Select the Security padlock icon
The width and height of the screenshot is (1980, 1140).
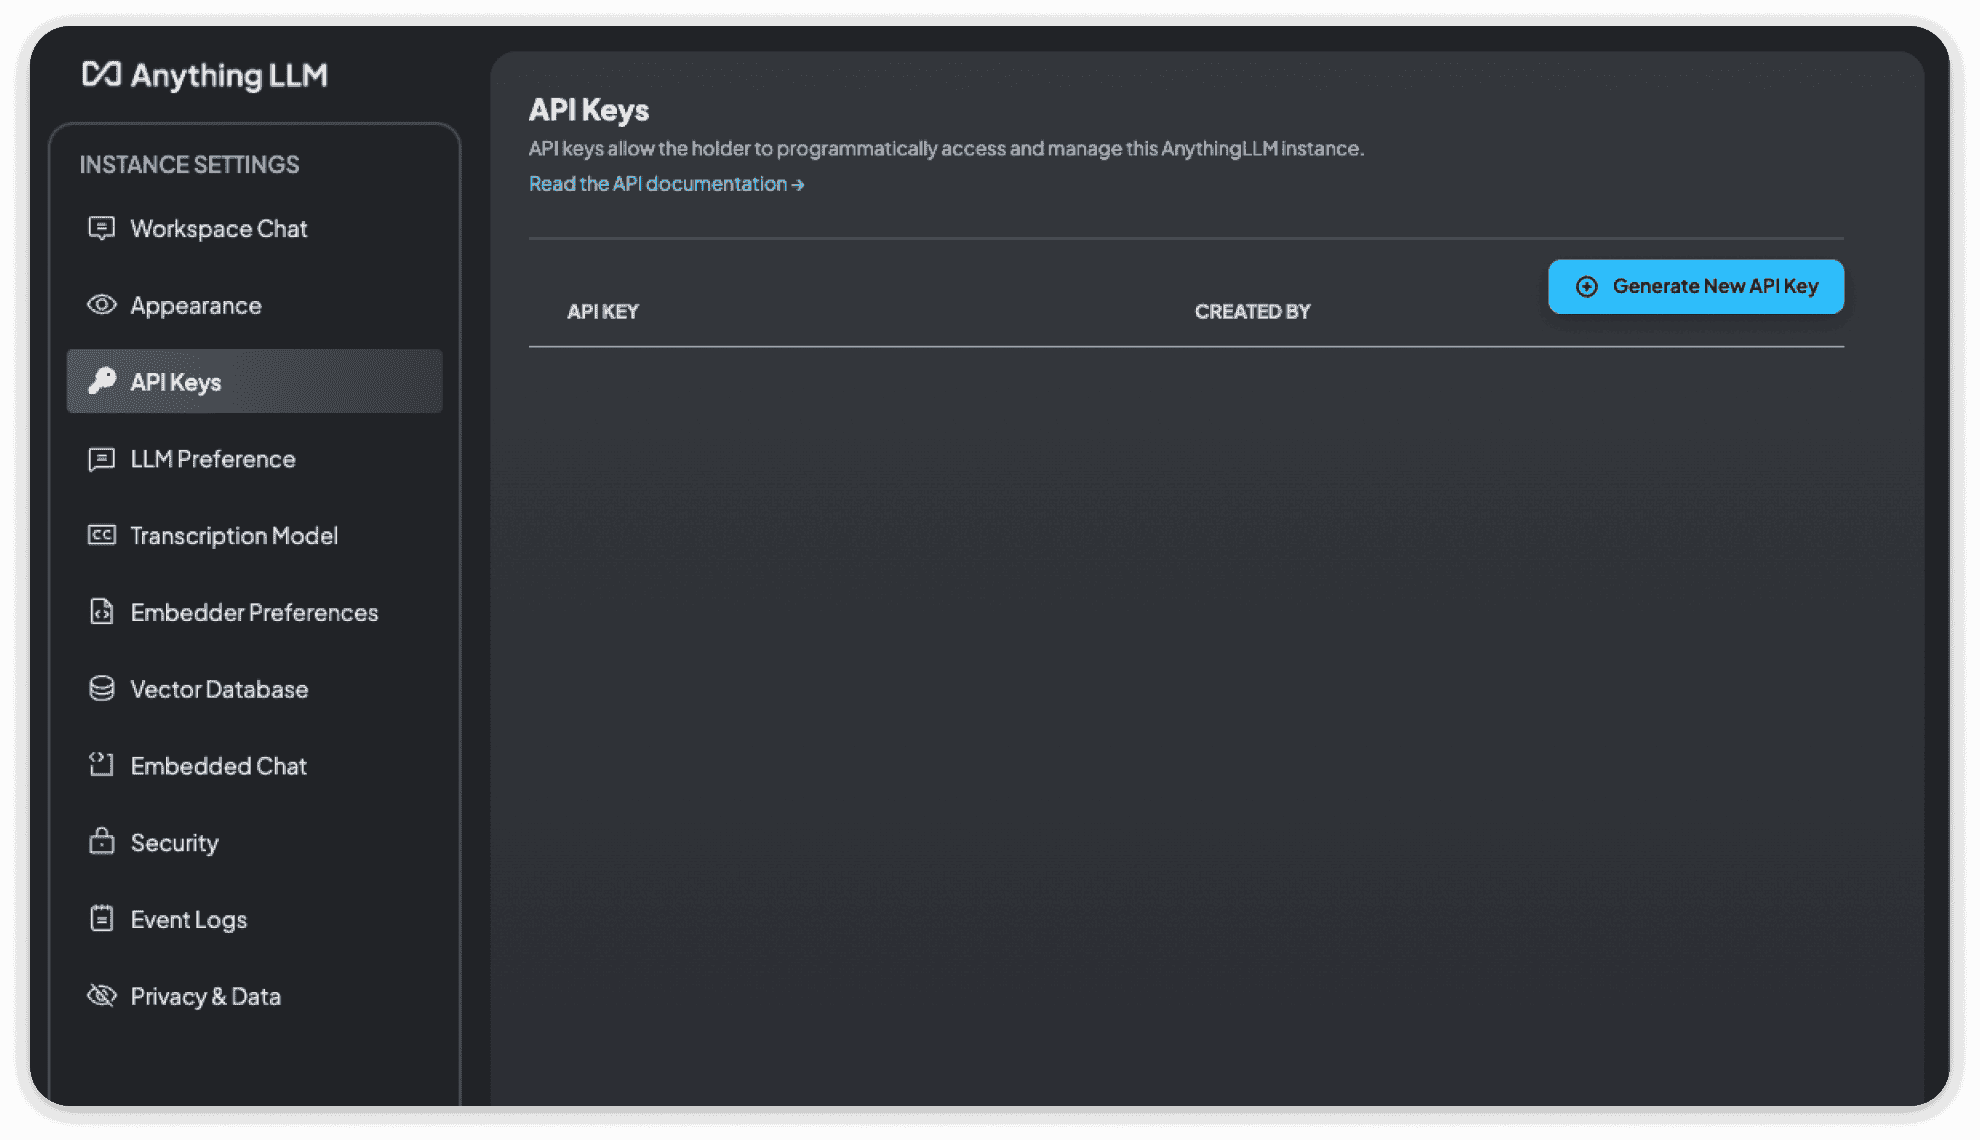(x=101, y=842)
